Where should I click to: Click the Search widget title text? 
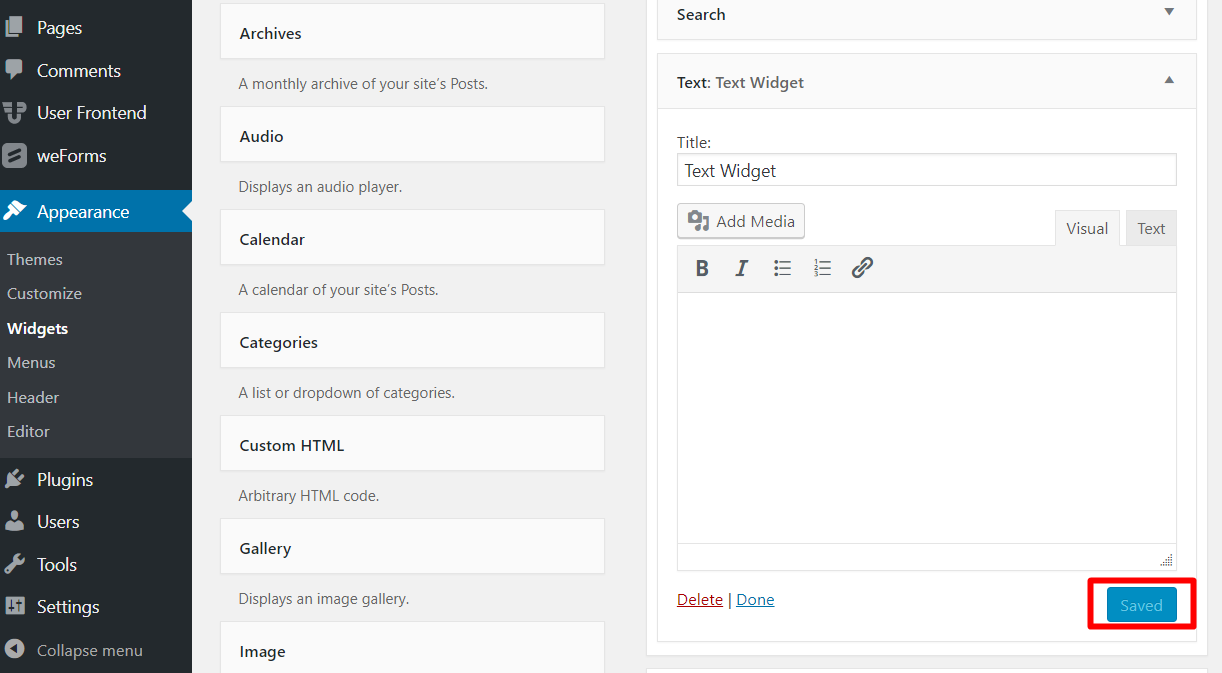701,14
